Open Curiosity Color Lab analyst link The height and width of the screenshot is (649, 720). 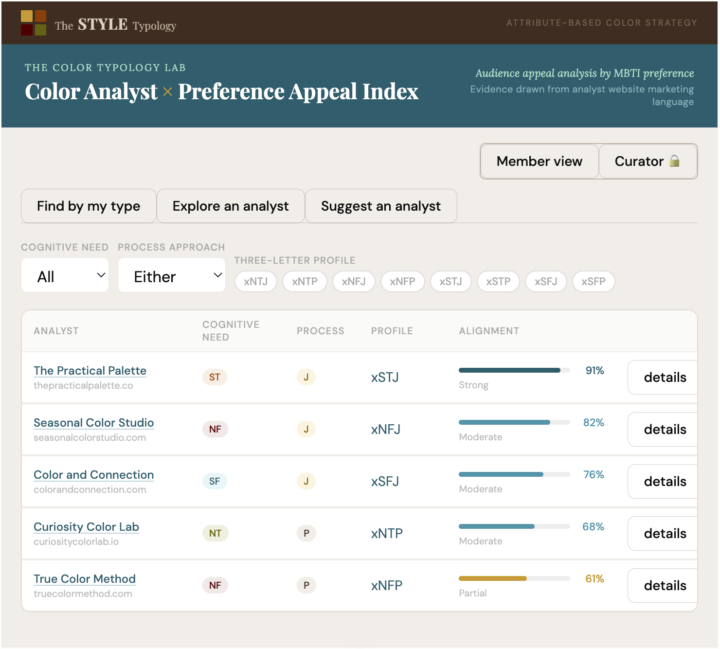86,527
